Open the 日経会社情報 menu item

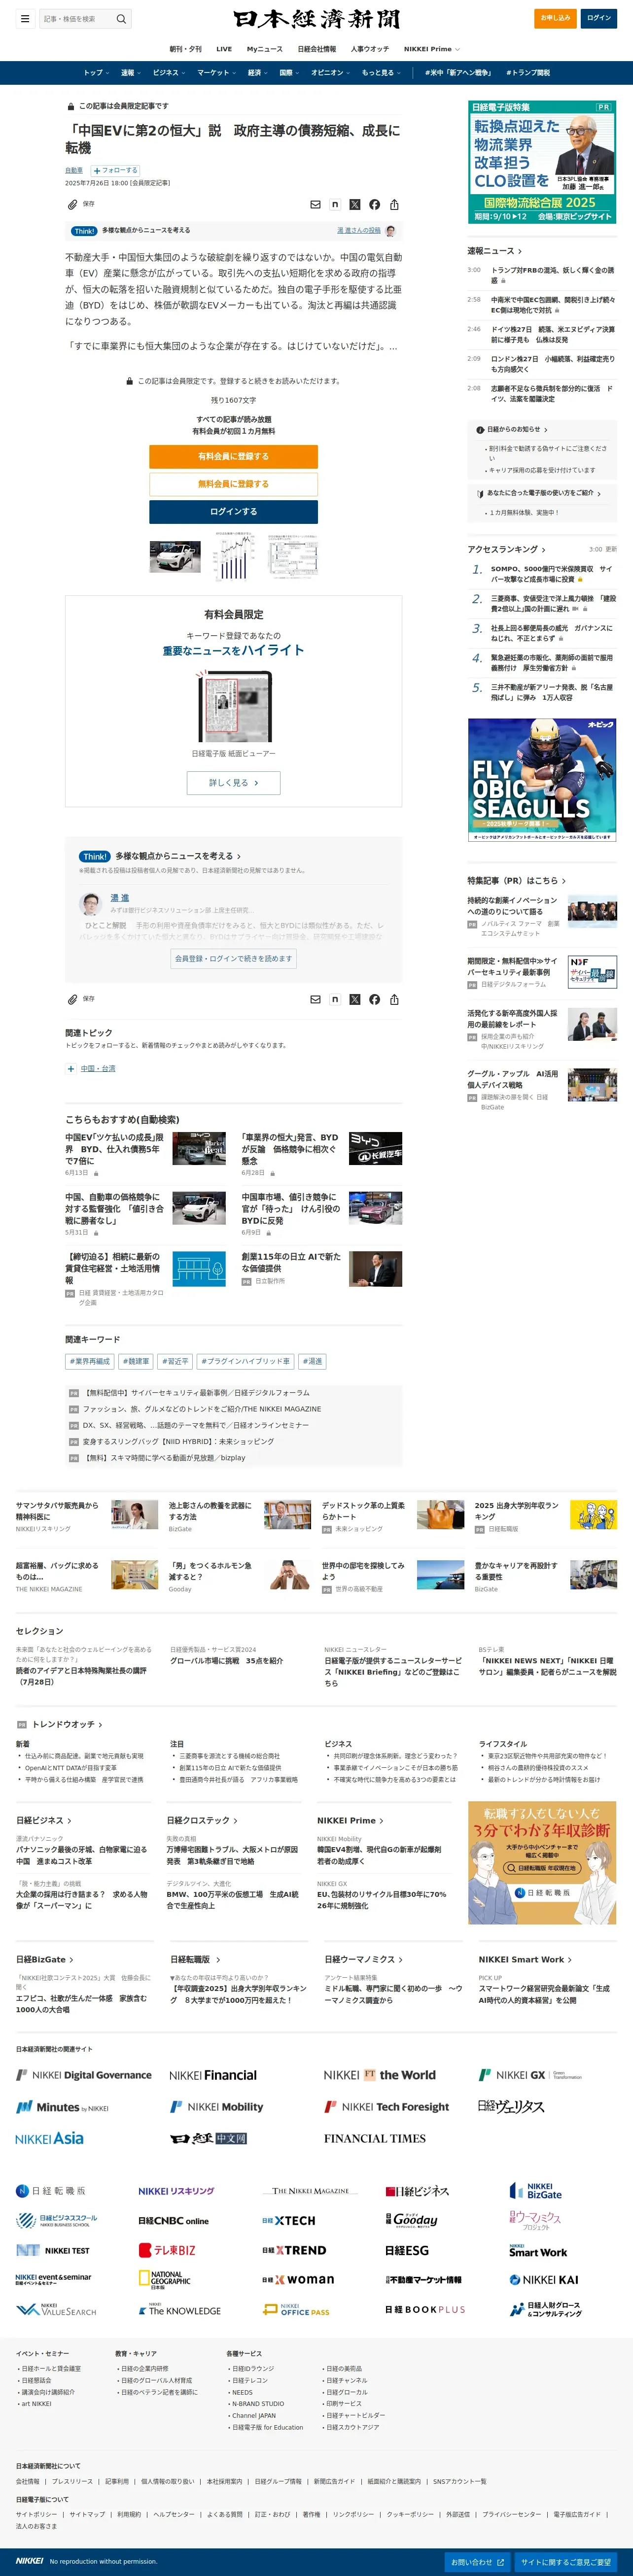[316, 49]
